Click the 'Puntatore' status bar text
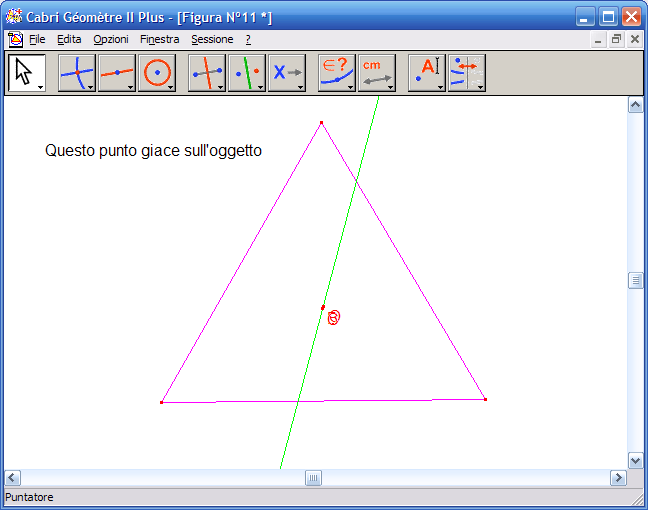Image resolution: width=648 pixels, height=510 pixels. pos(29,497)
